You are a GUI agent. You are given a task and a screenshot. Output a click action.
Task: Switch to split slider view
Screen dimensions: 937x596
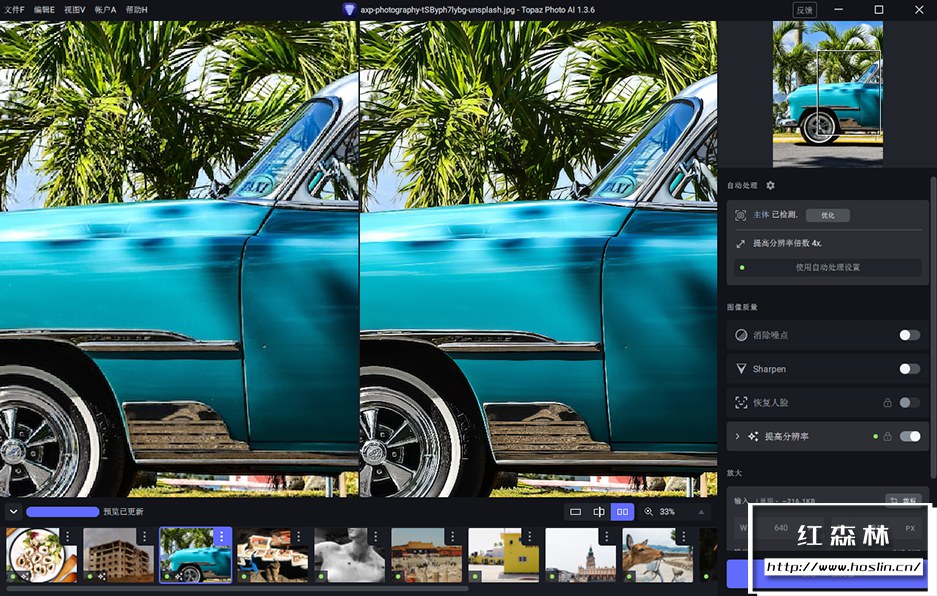tap(599, 512)
